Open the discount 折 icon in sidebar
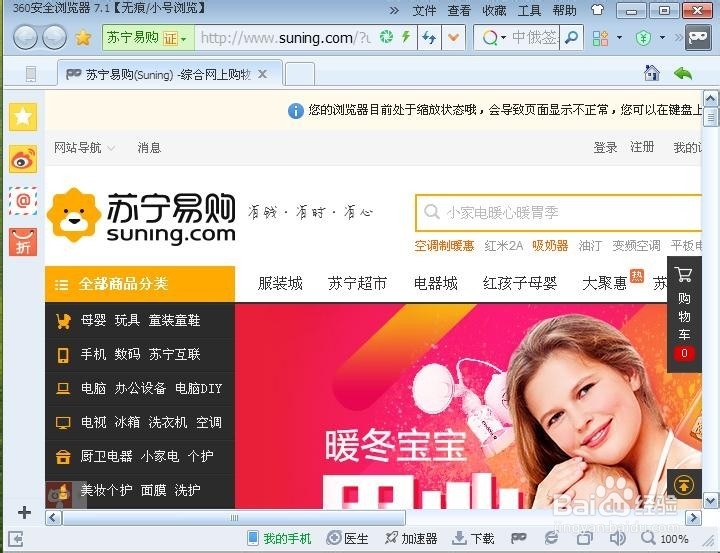Image resolution: width=720 pixels, height=553 pixels. coord(23,242)
